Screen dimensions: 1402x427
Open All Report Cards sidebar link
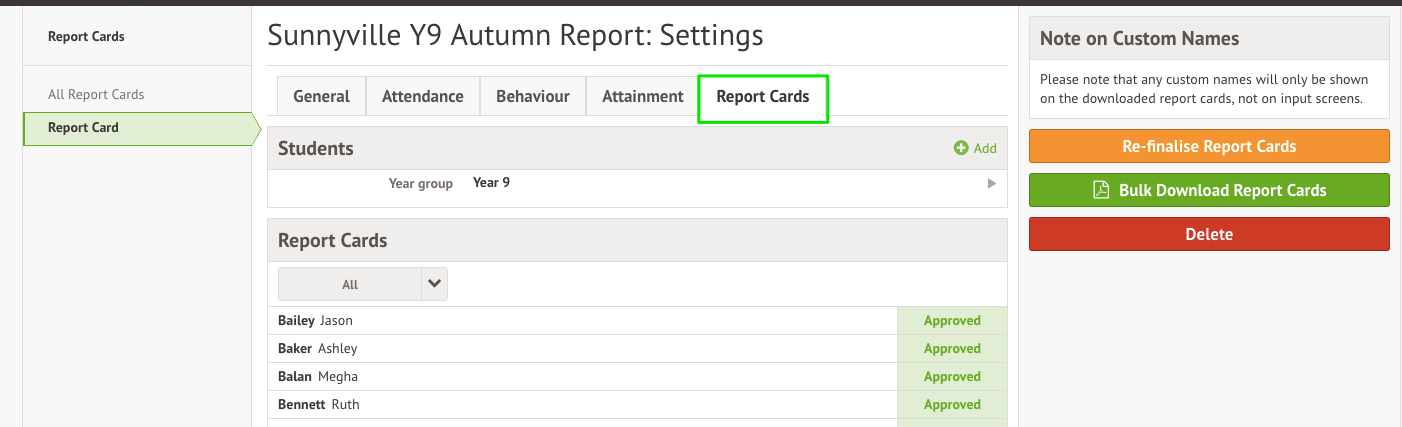[96, 94]
